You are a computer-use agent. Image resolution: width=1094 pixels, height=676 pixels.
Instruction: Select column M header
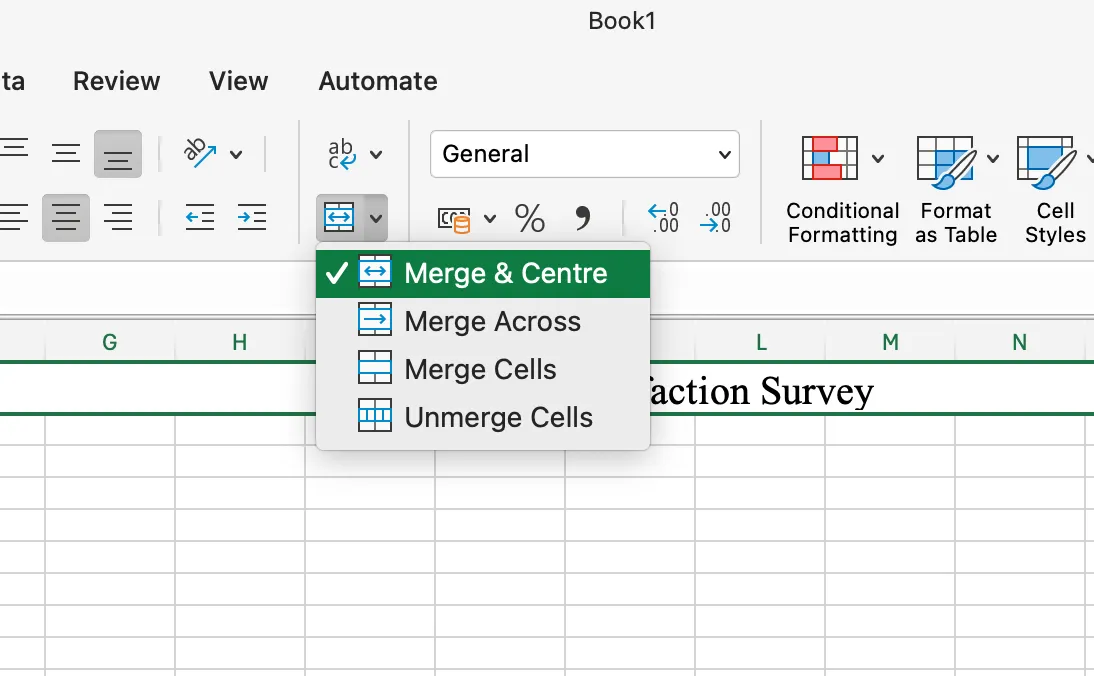click(x=890, y=343)
